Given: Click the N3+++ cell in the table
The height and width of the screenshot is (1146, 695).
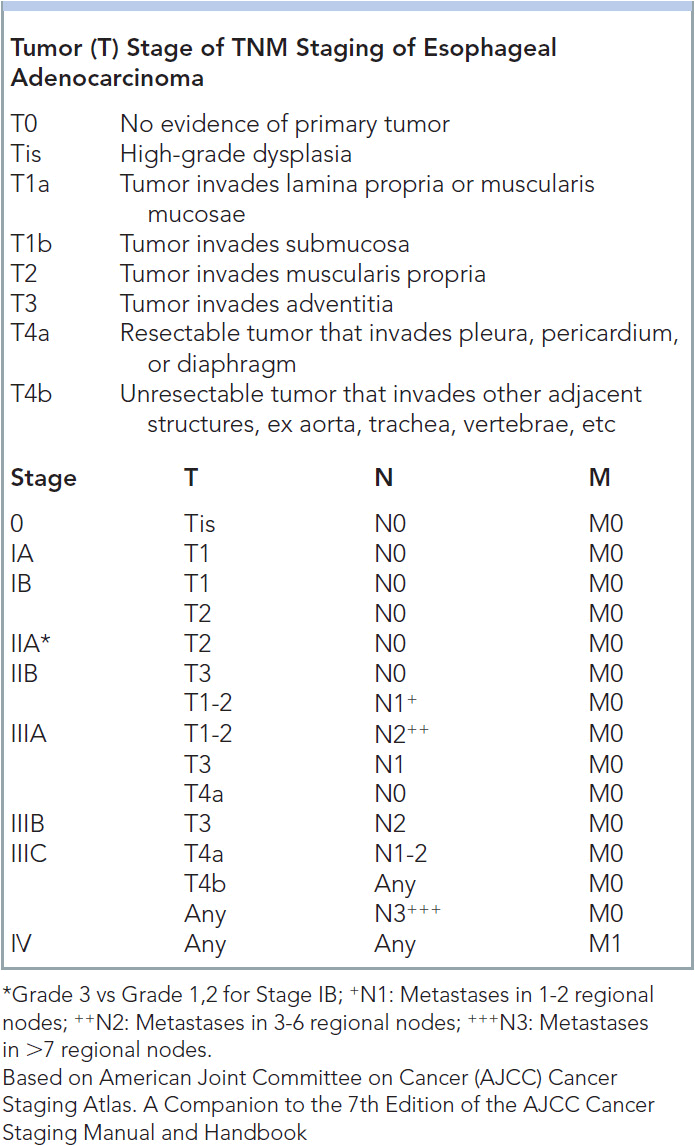Looking at the screenshot, I should (x=405, y=914).
